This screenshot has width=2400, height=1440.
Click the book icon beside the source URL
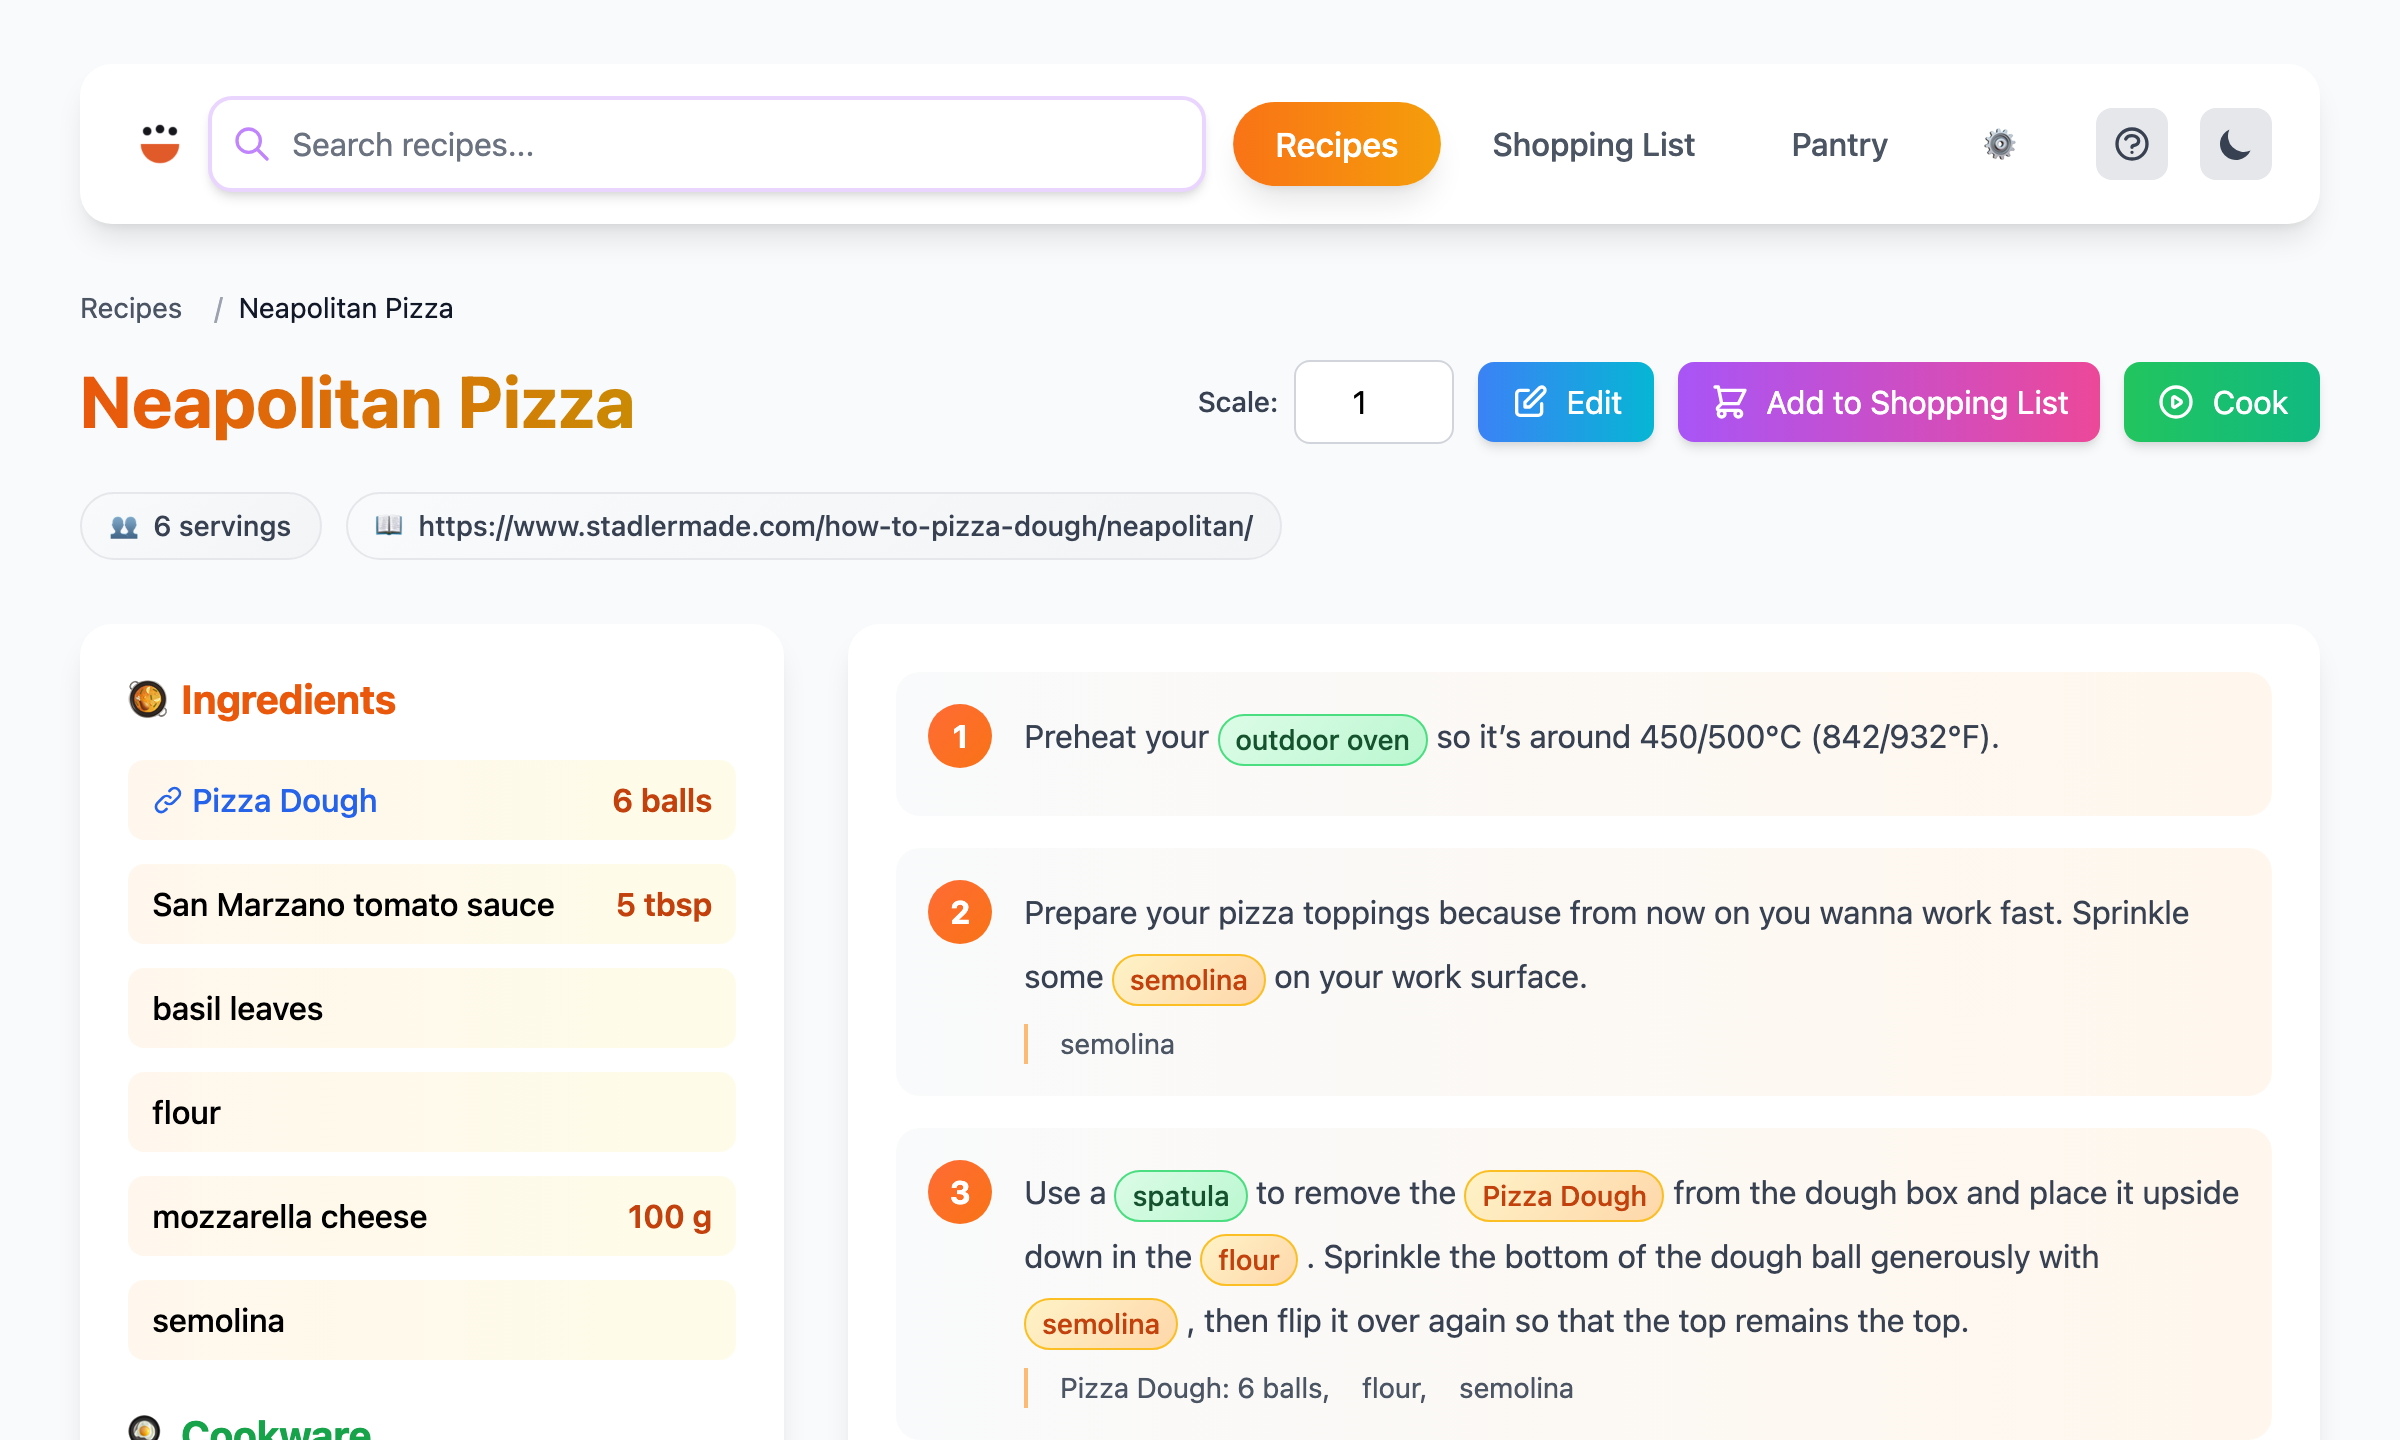[x=389, y=525]
